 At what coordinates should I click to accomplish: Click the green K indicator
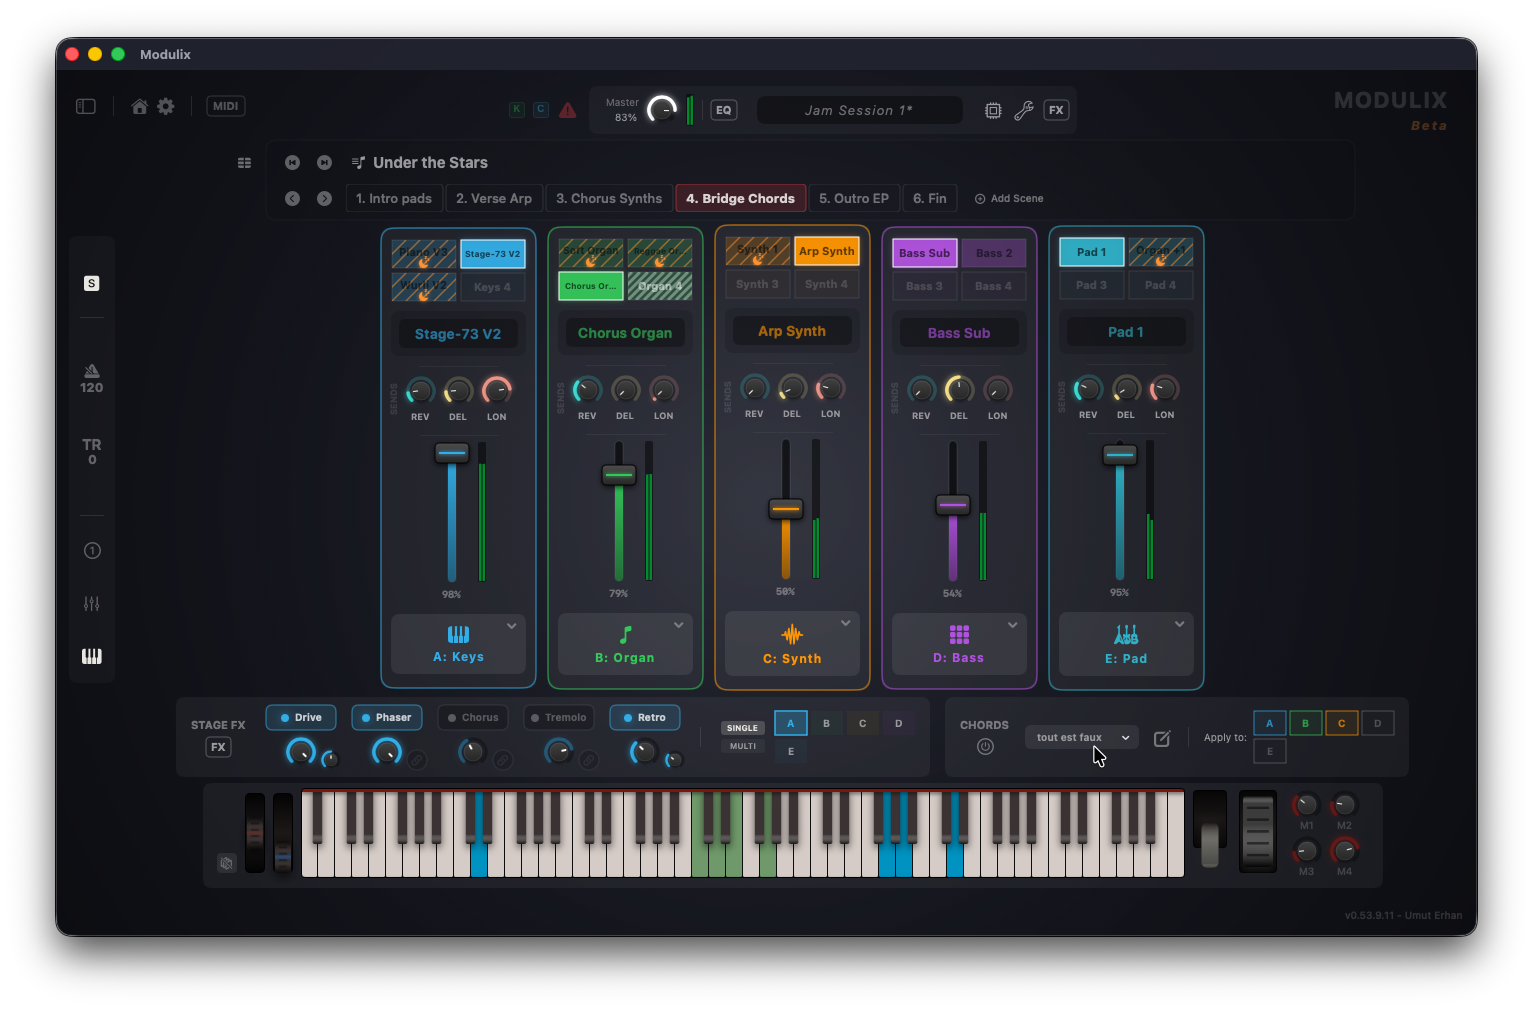point(517,109)
